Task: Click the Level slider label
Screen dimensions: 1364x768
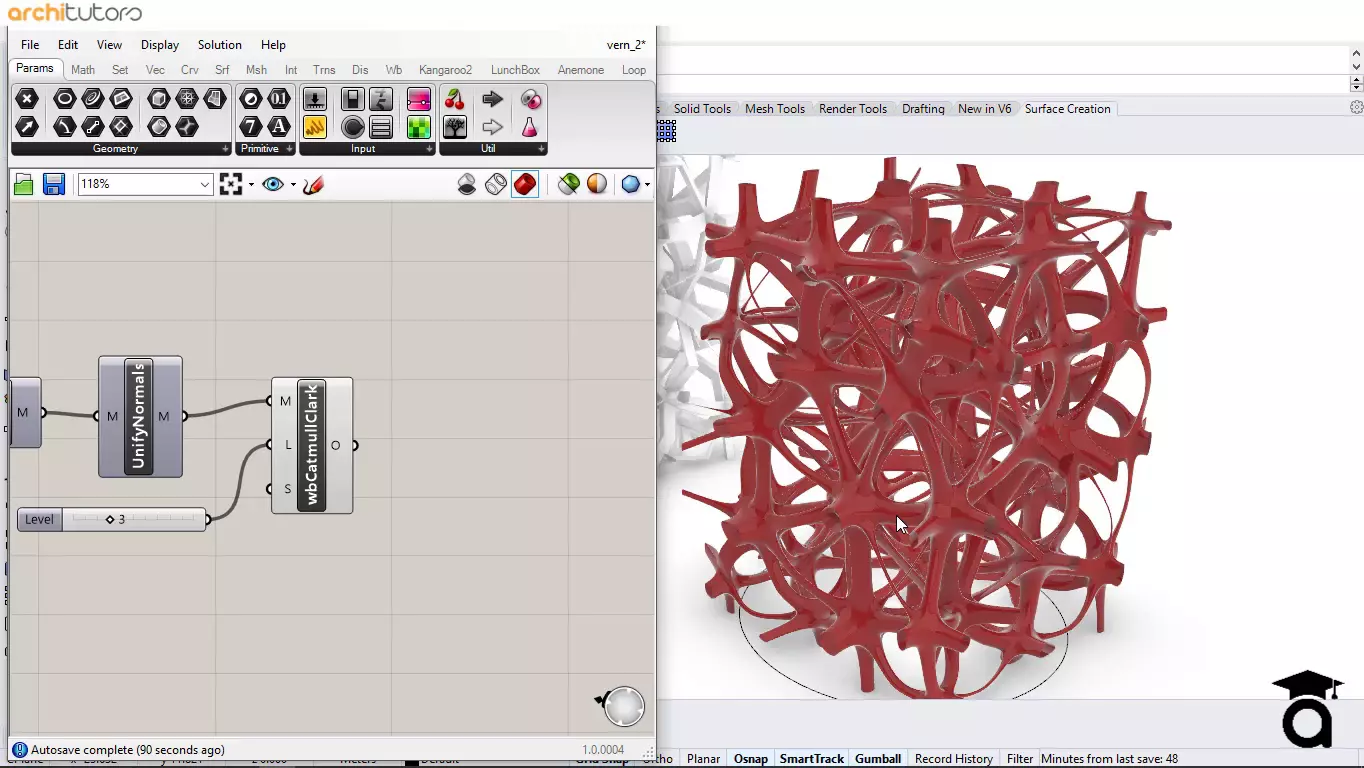Action: click(40, 519)
